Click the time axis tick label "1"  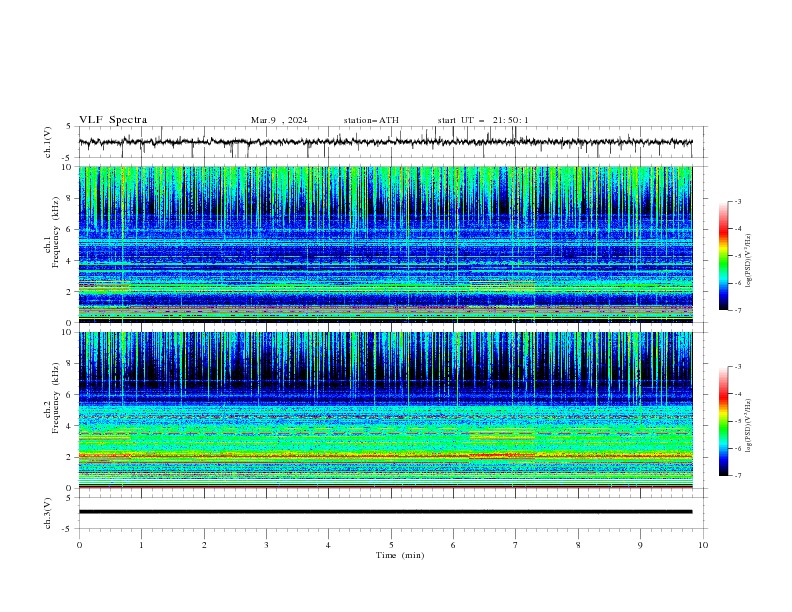(141, 545)
